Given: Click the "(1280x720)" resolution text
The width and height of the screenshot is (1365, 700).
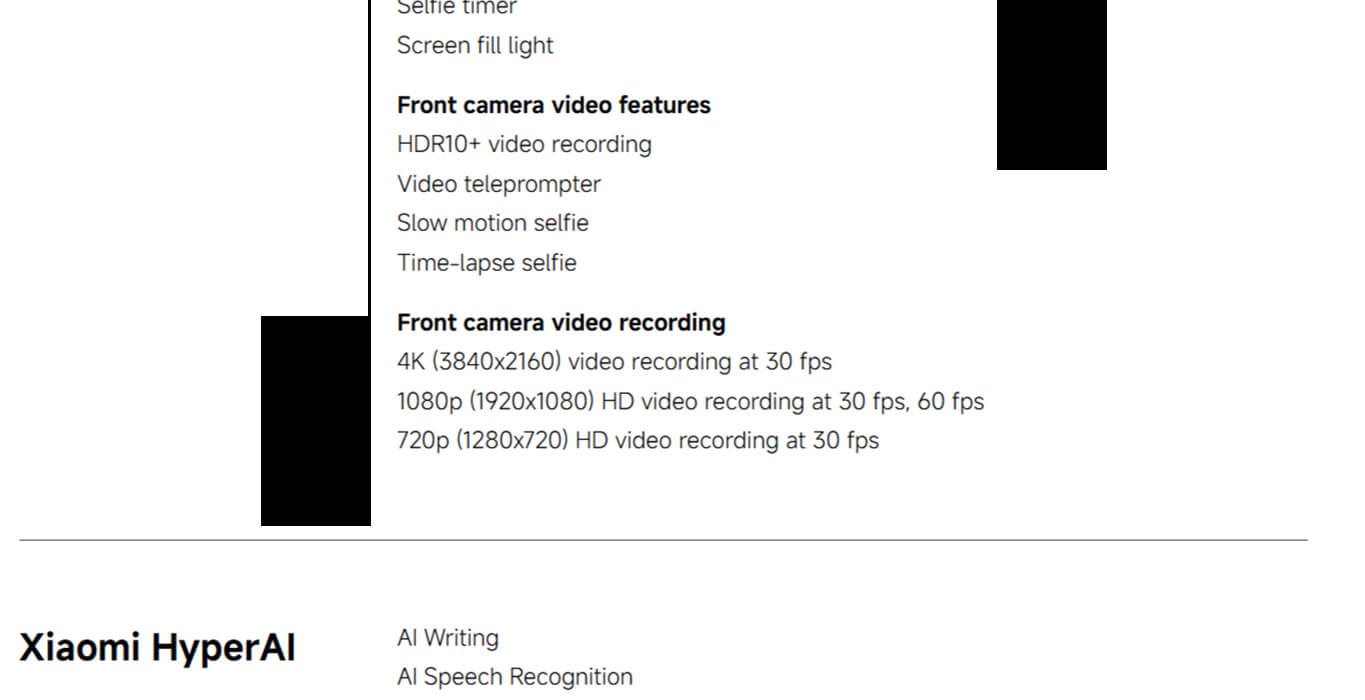Looking at the screenshot, I should pyautogui.click(x=512, y=440).
